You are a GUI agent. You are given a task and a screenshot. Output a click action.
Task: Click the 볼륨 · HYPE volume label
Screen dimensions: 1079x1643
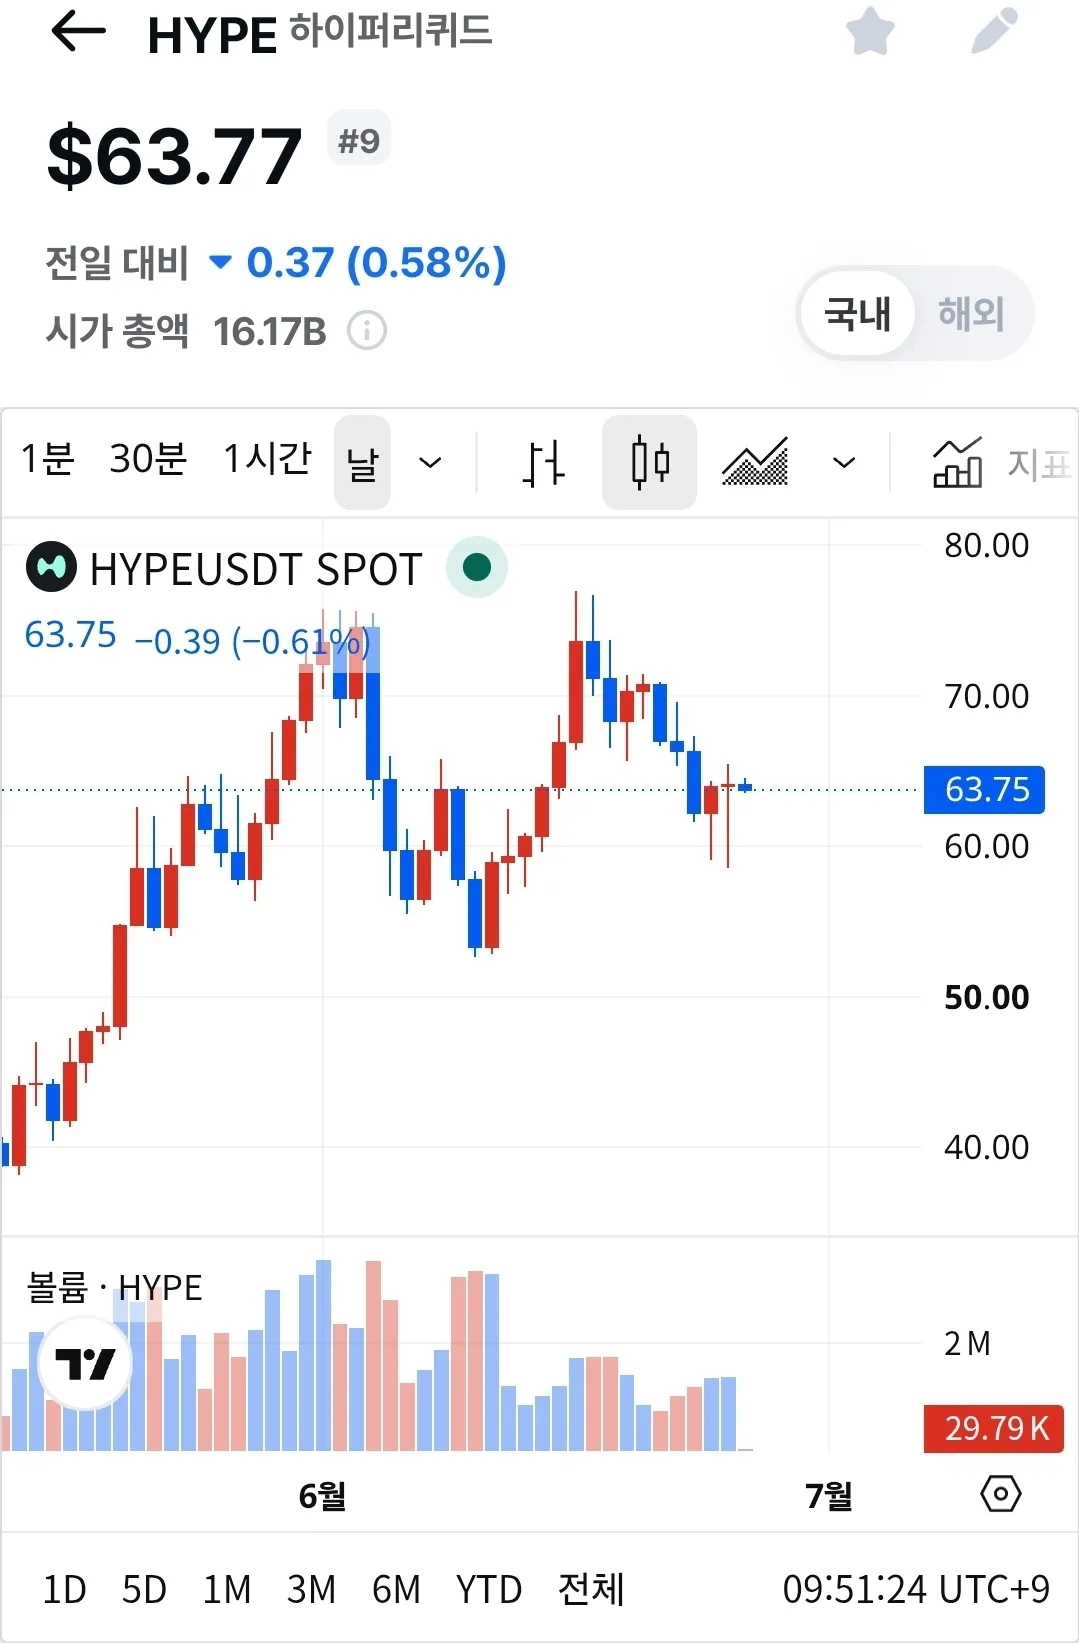click(x=114, y=1287)
